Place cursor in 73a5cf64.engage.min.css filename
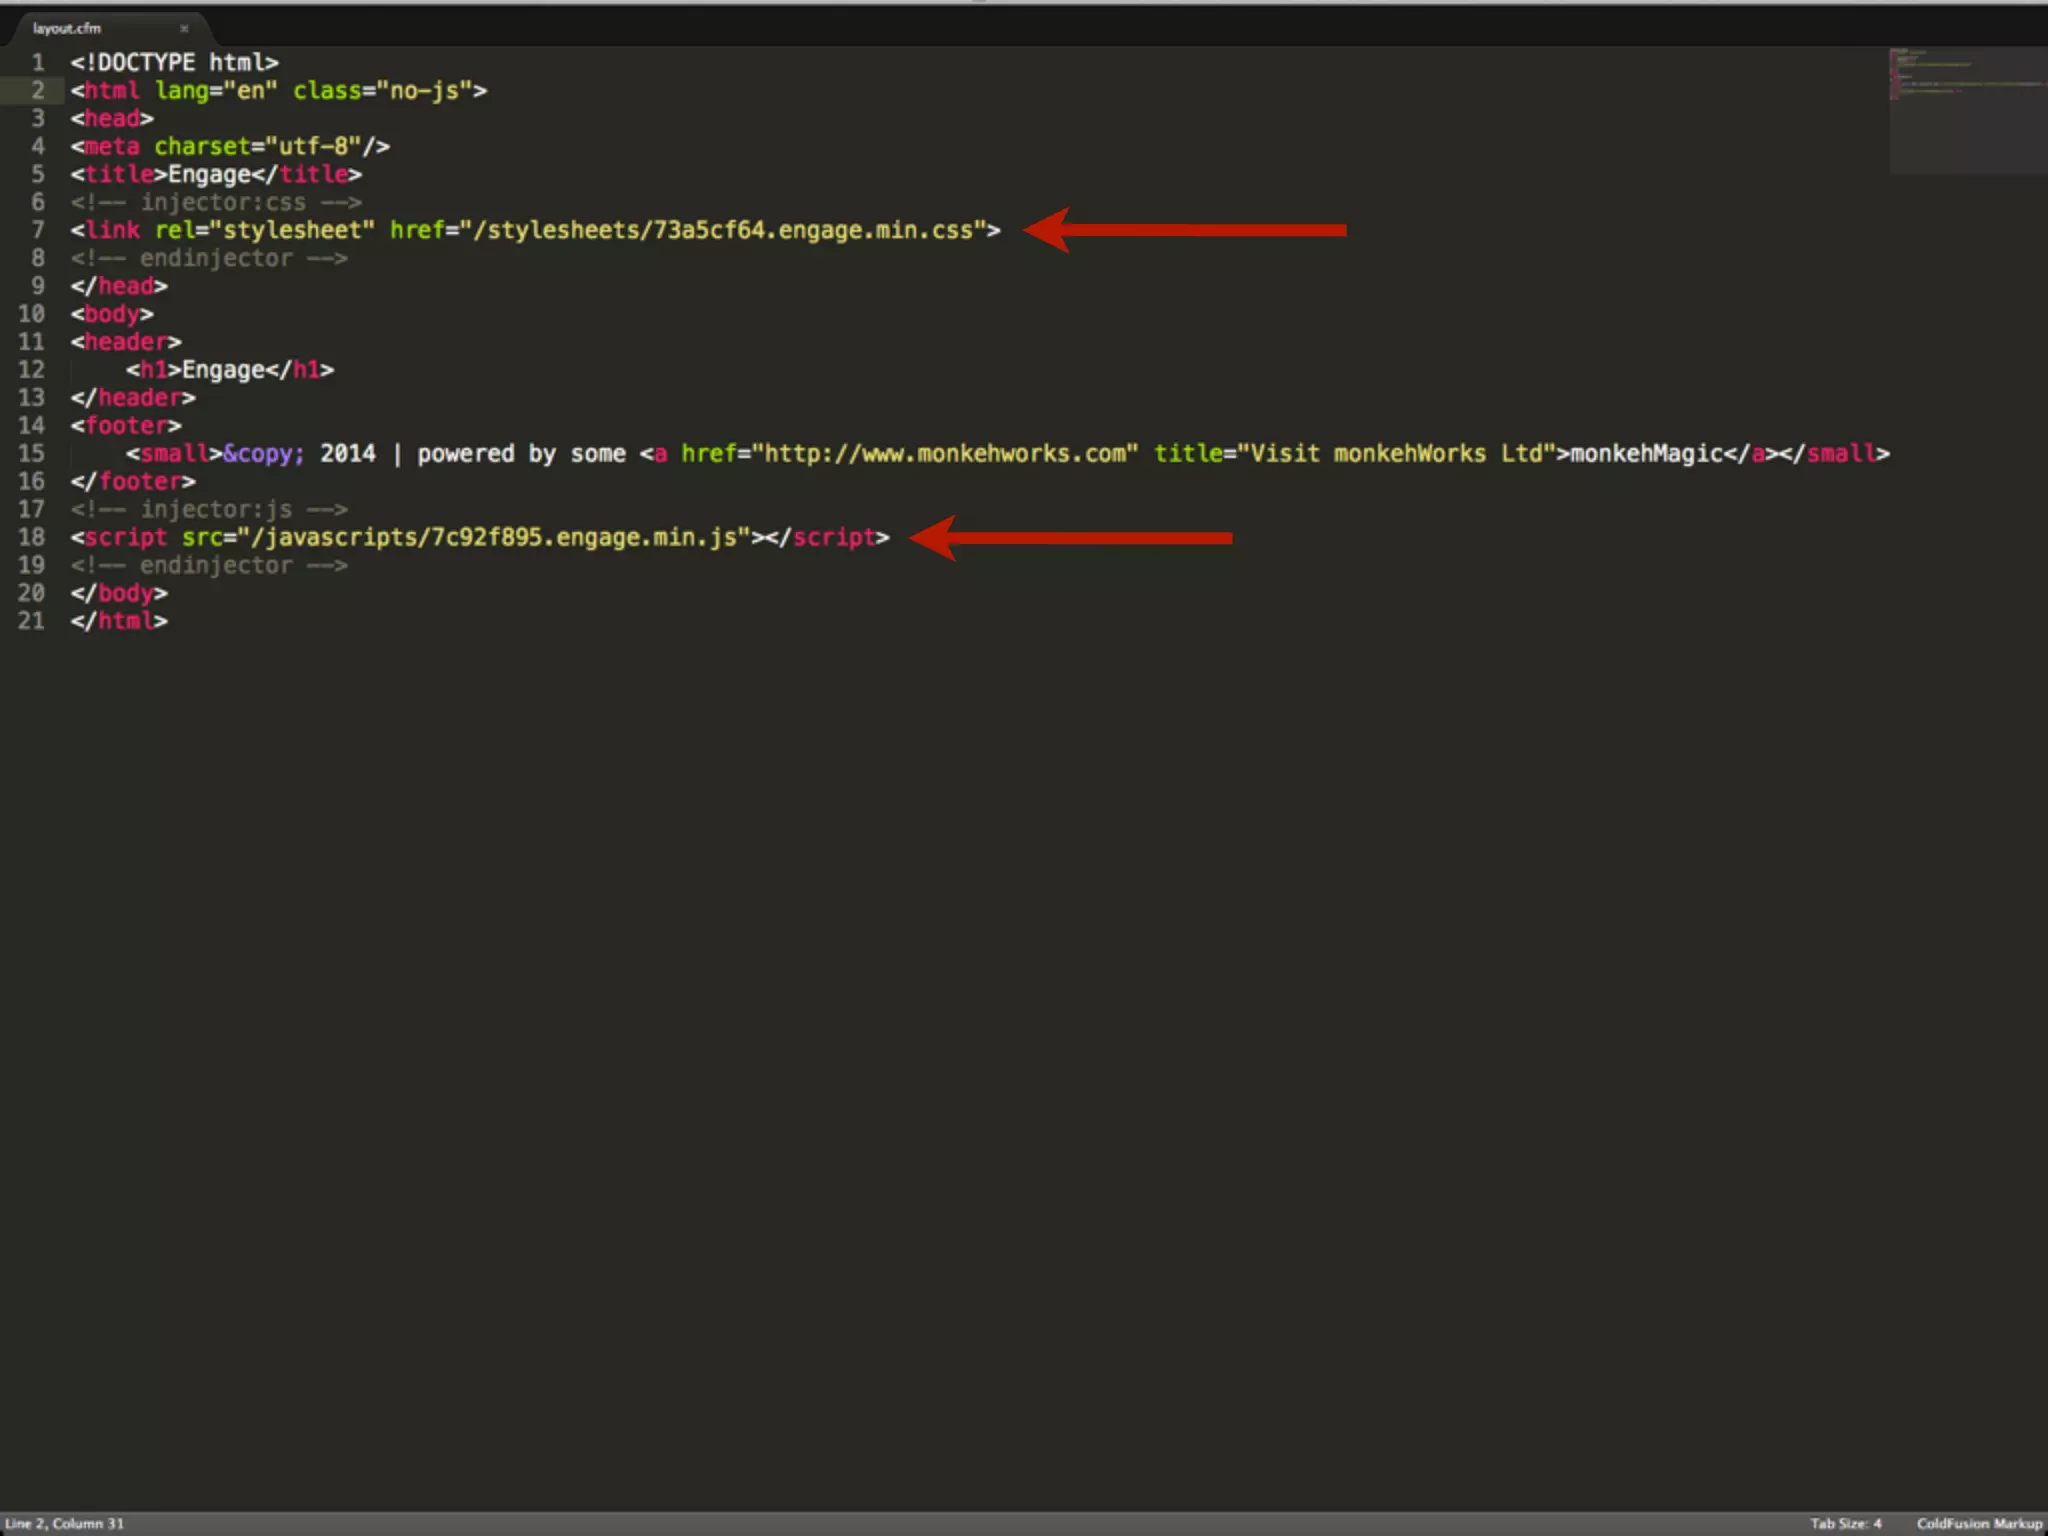Screen dimensions: 2048x1536 pos(812,231)
